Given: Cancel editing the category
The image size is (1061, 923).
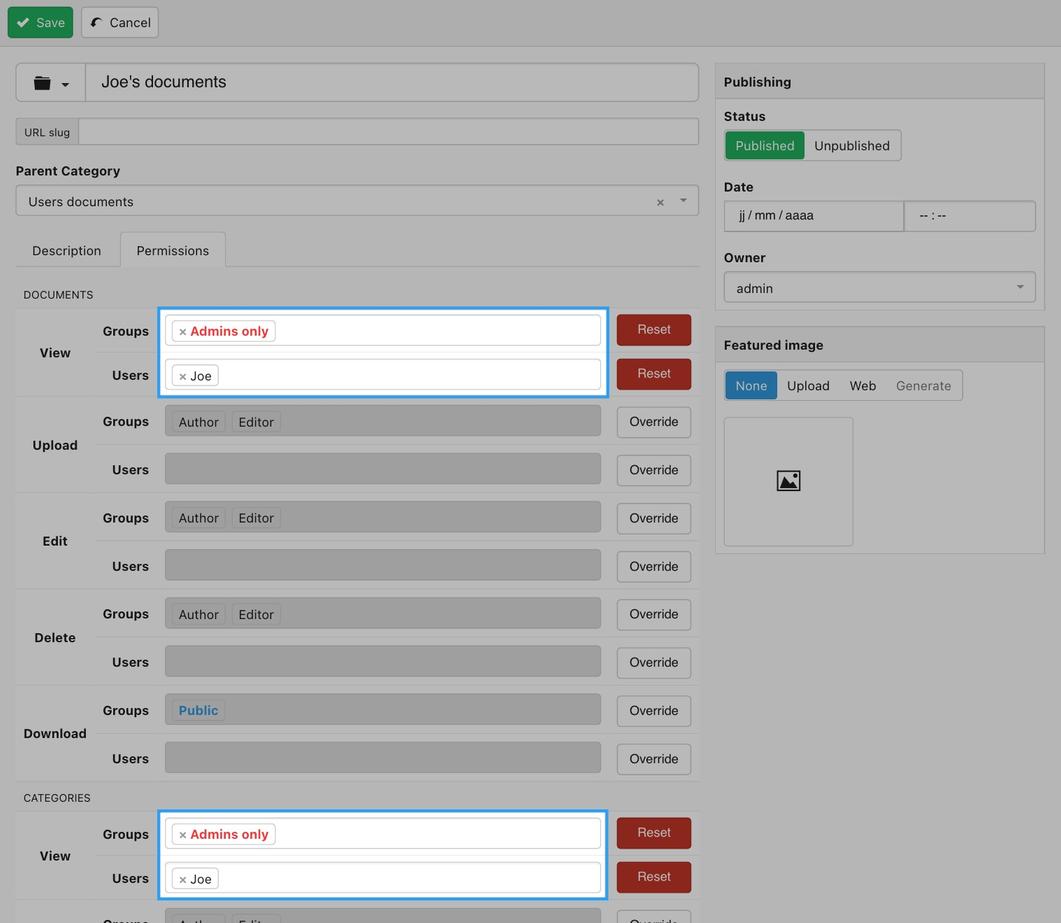Looking at the screenshot, I should [x=120, y=22].
